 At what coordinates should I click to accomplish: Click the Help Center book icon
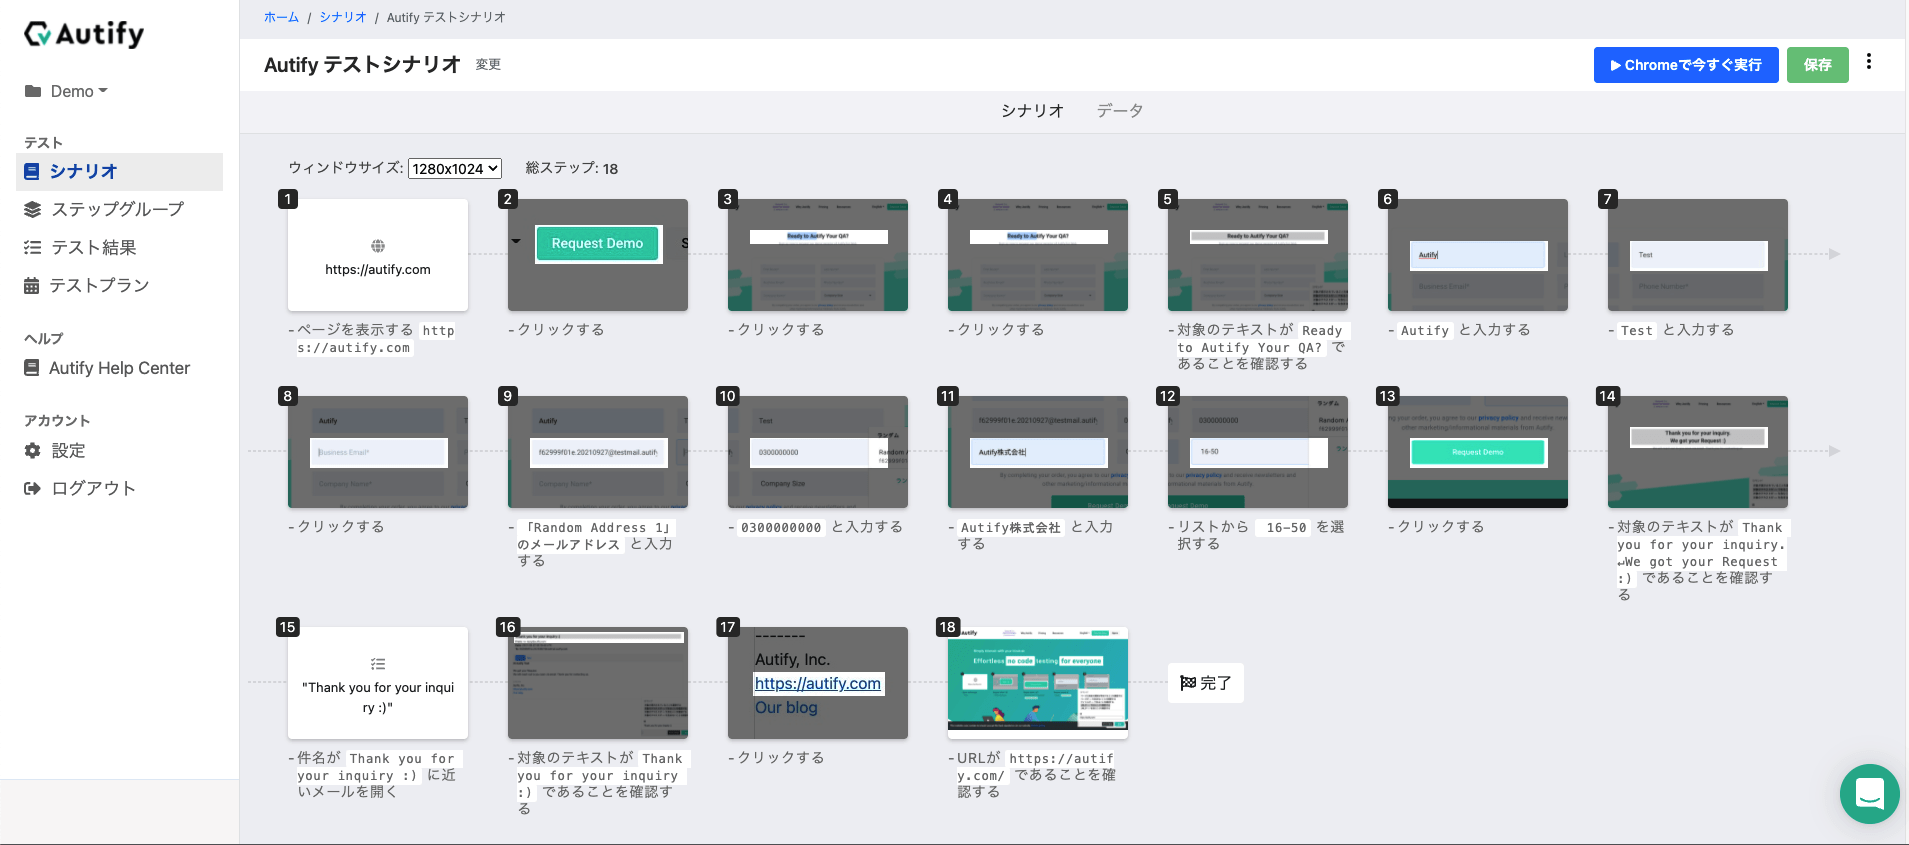[x=32, y=368]
